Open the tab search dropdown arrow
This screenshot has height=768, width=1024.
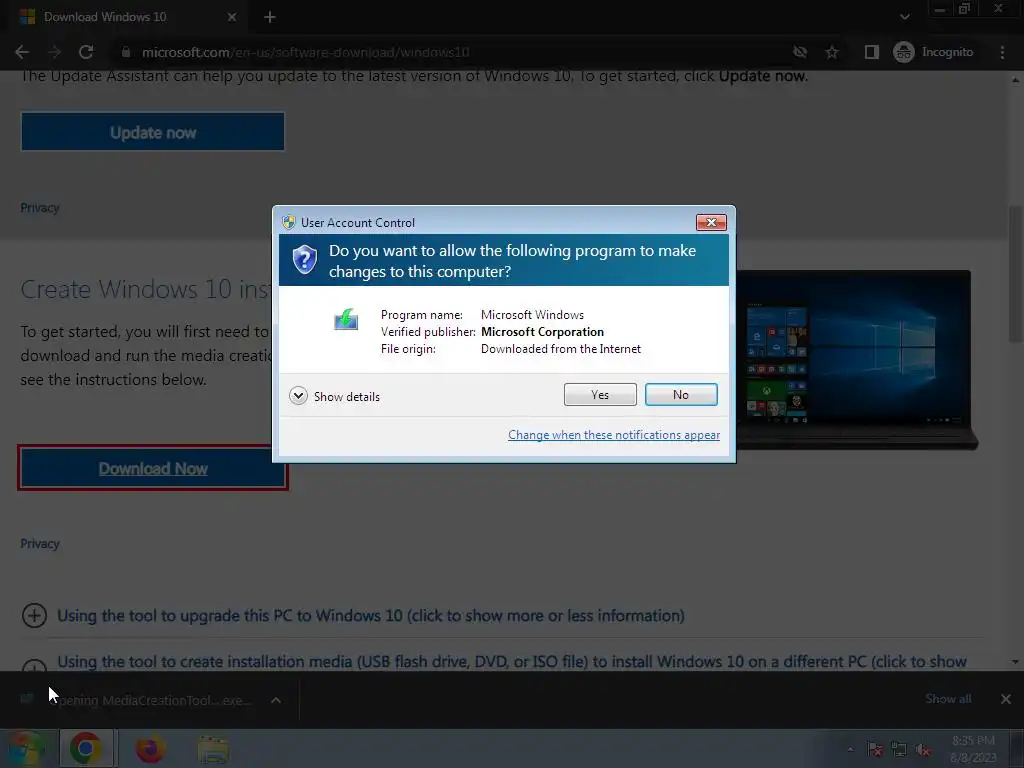coord(904,17)
